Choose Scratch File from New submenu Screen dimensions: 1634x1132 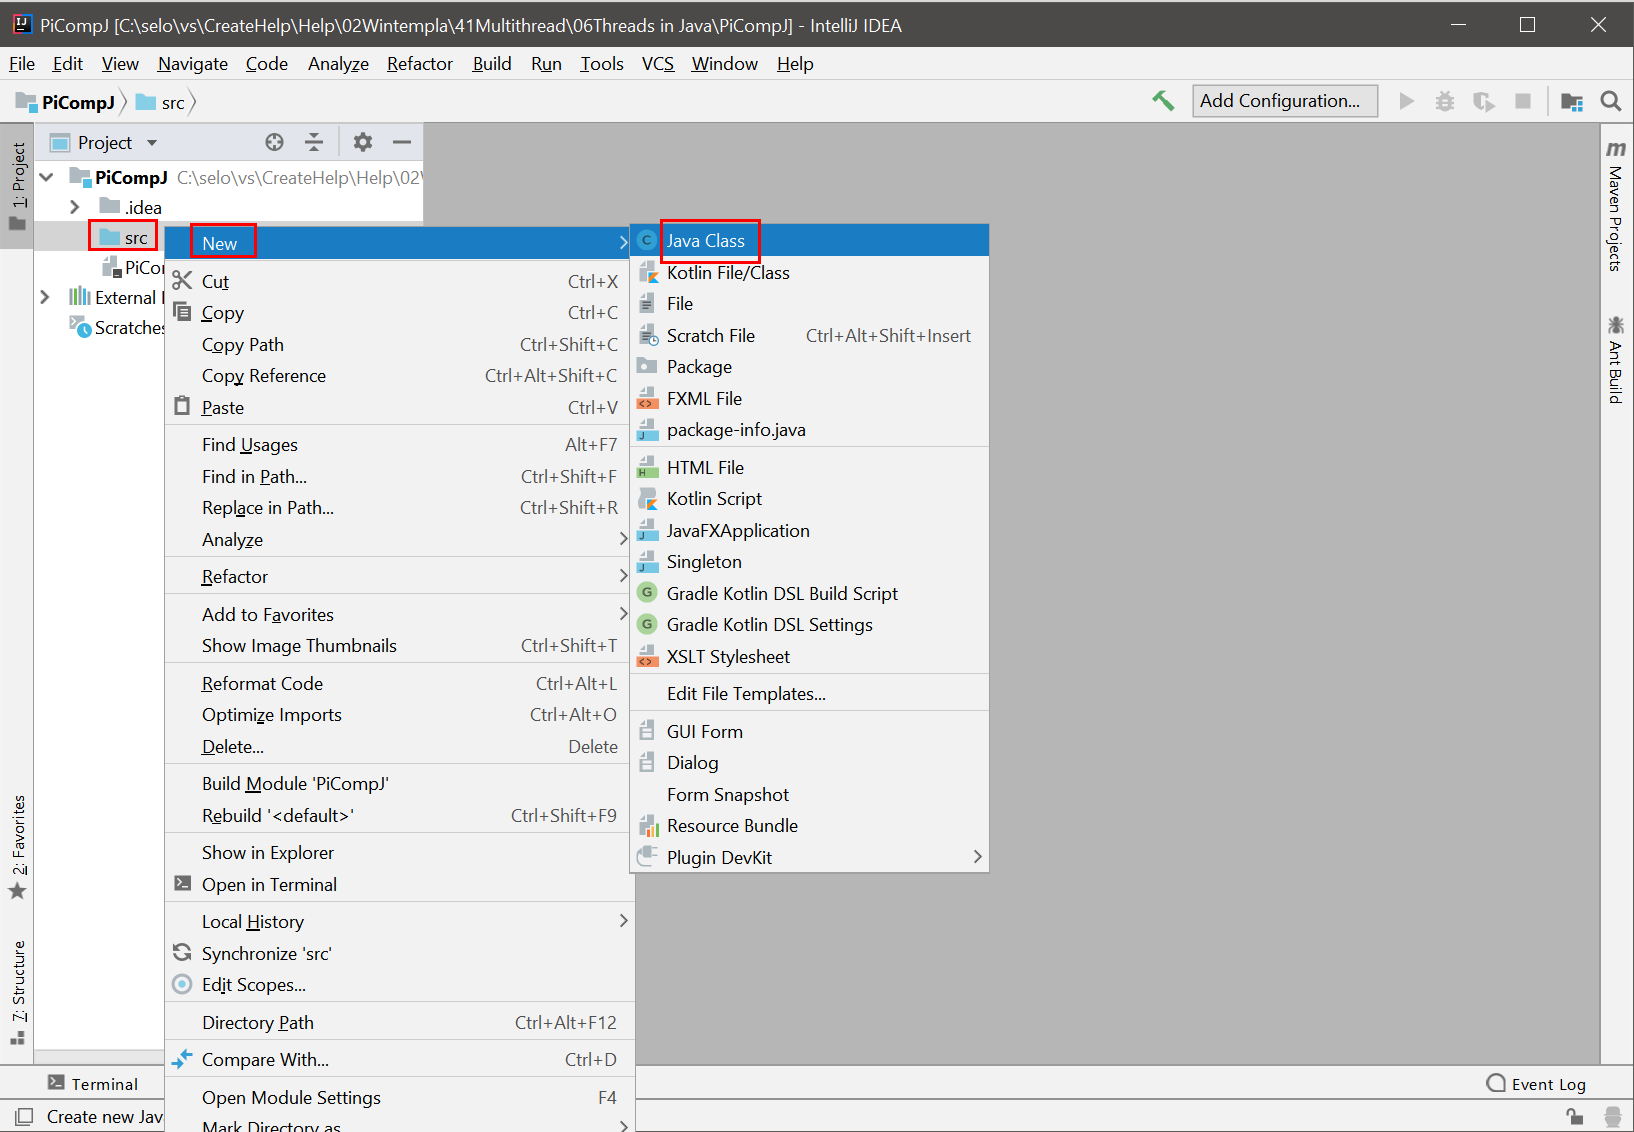(809, 336)
